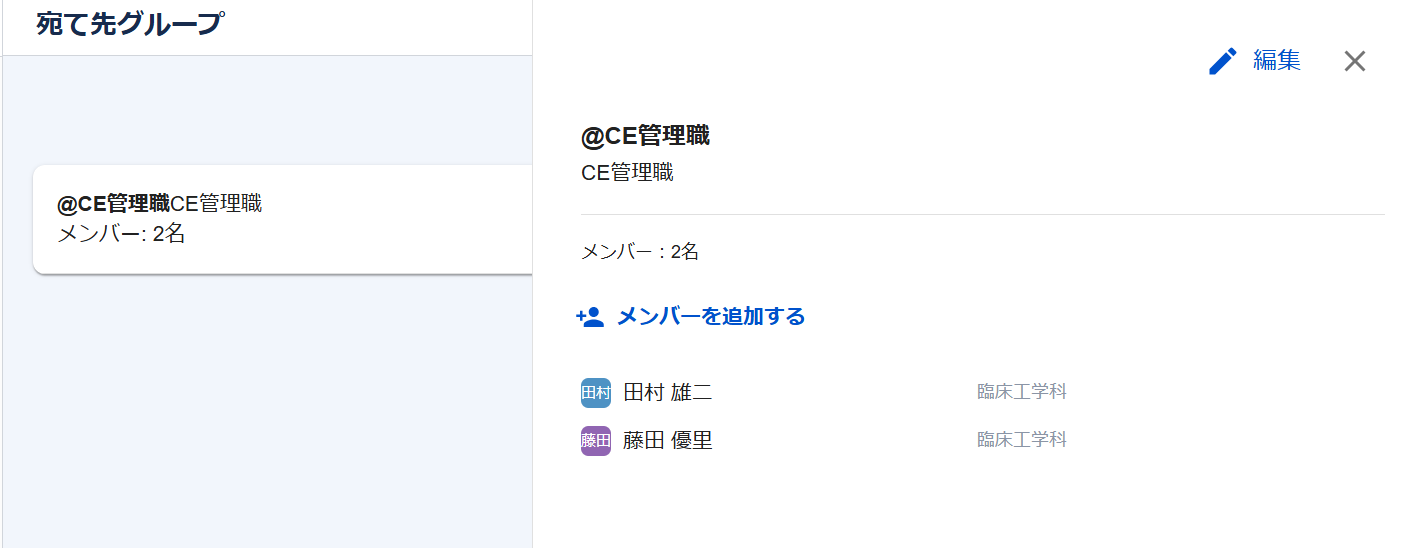The image size is (1420, 548).
Task: Click bold @CE管理職 name in group card
Action: pos(113,205)
